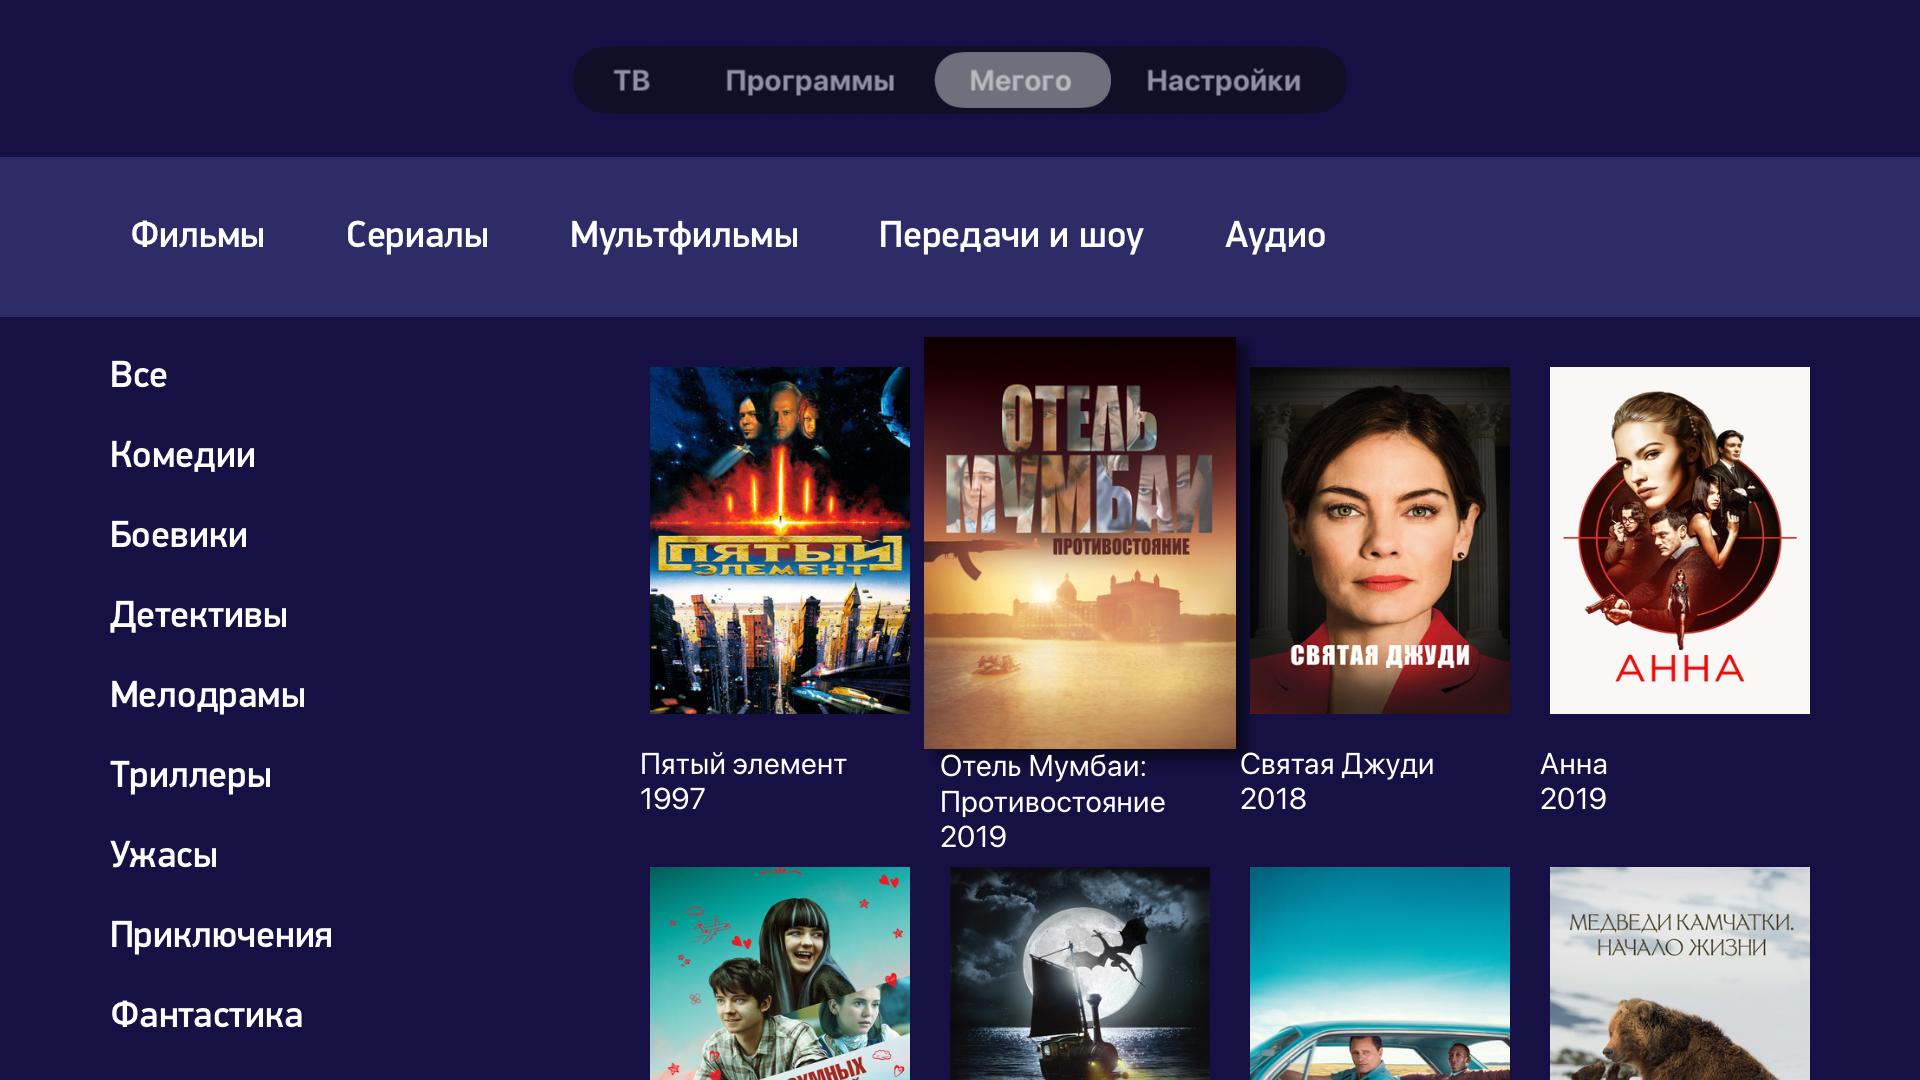Filter by the Фантастика genre
Screen dimensions: 1920x1080
point(207,1015)
